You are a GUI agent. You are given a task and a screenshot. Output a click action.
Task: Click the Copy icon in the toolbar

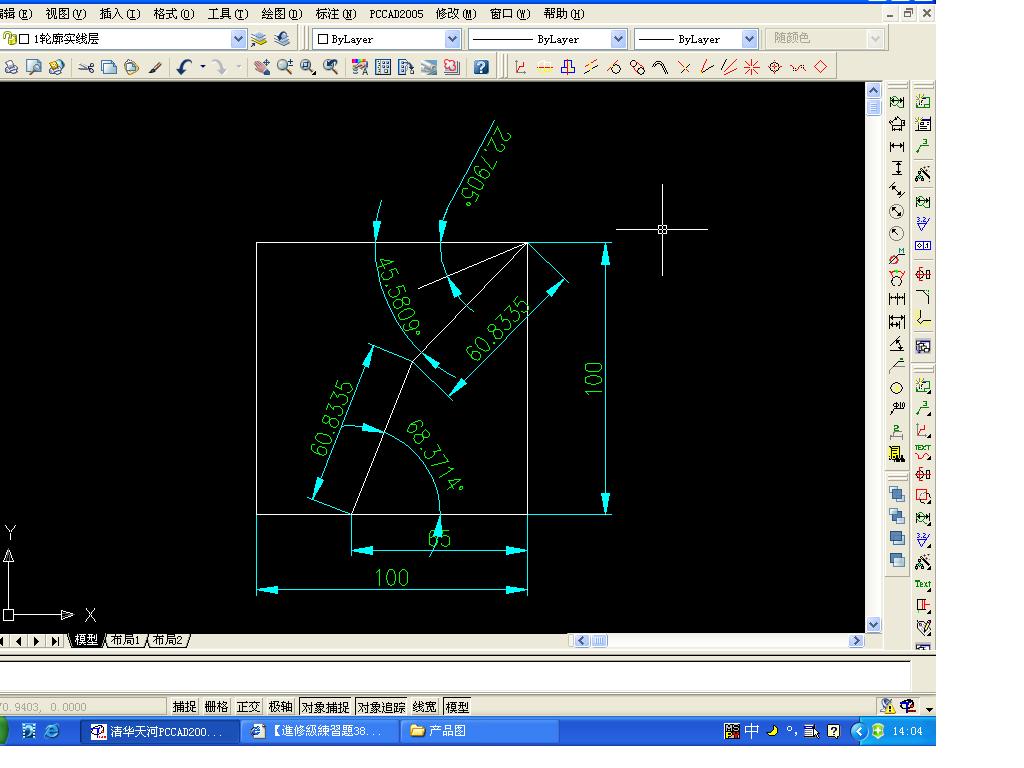pyautogui.click(x=109, y=67)
